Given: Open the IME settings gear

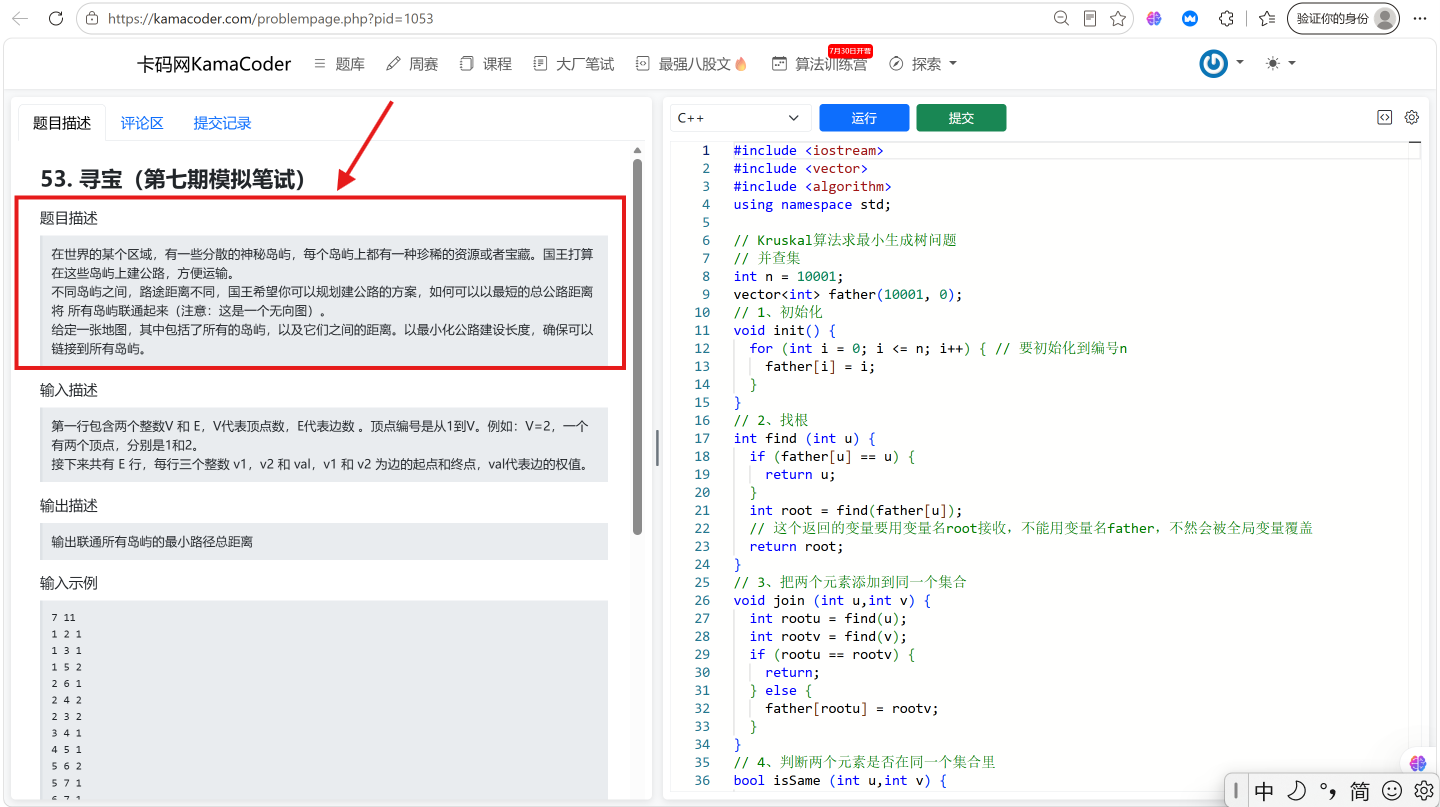Looking at the screenshot, I should point(1423,791).
